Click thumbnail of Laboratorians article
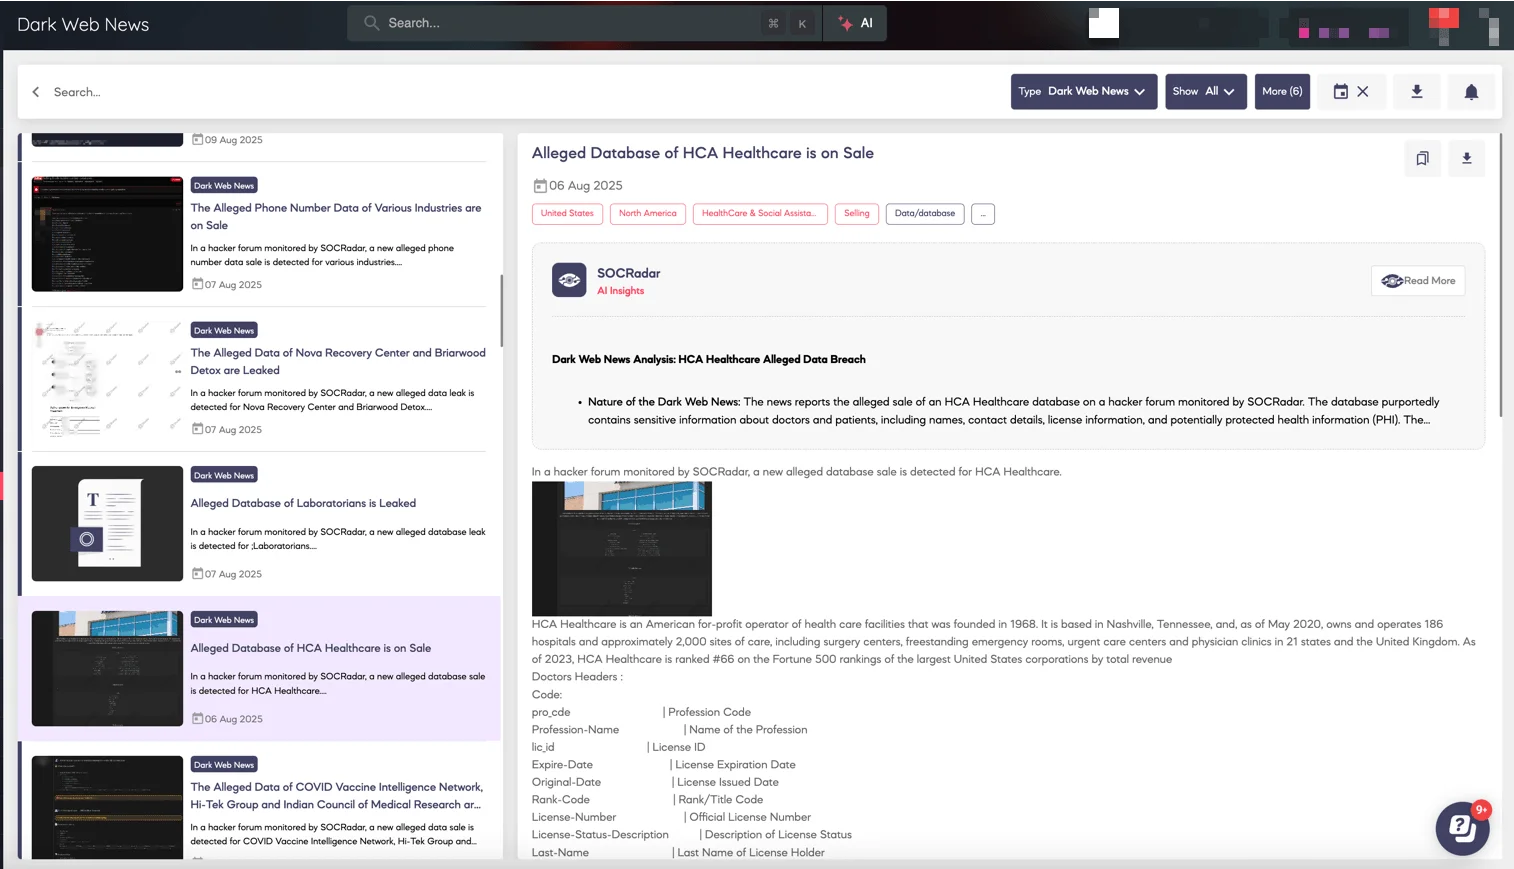This screenshot has height=869, width=1514. [x=107, y=524]
